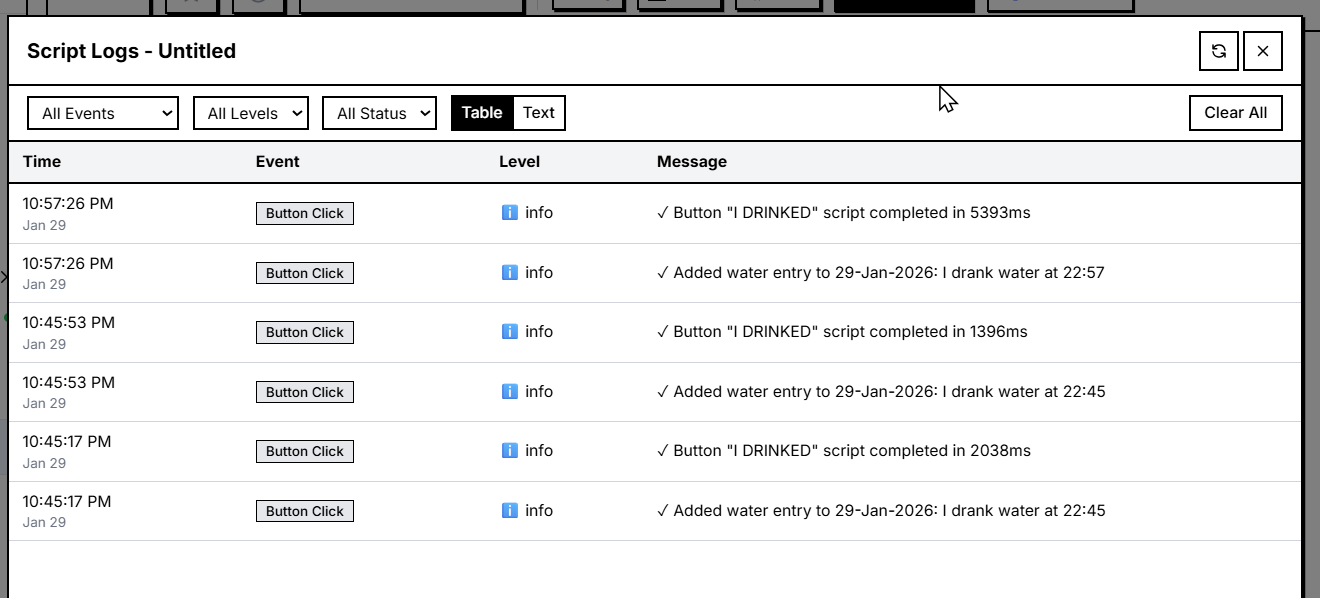
Task: Select the 5393ms completion log message
Action: pyautogui.click(x=843, y=213)
